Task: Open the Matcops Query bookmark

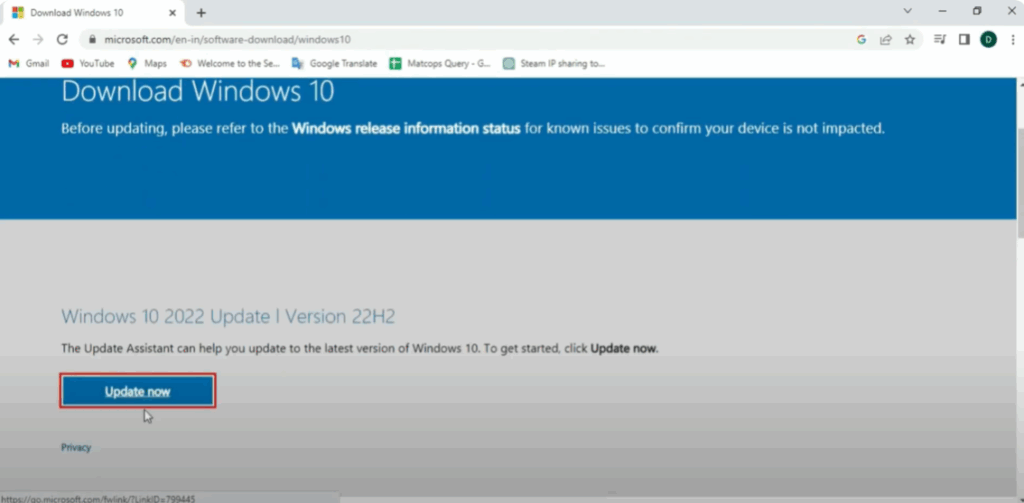Action: tap(440, 63)
